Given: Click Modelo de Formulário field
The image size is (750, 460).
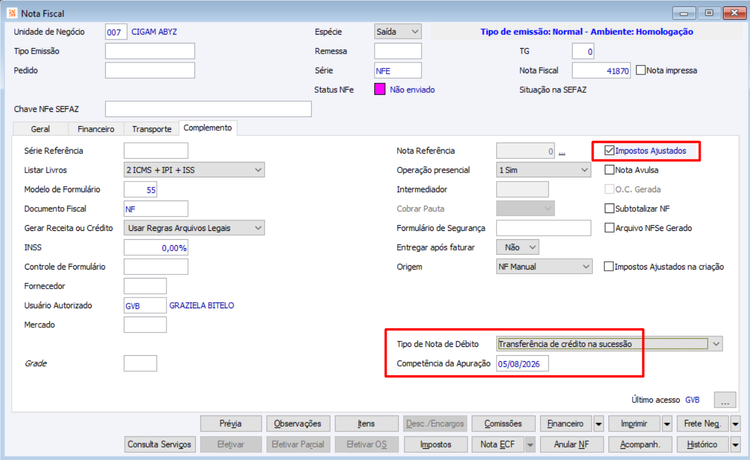Looking at the screenshot, I should [140, 189].
